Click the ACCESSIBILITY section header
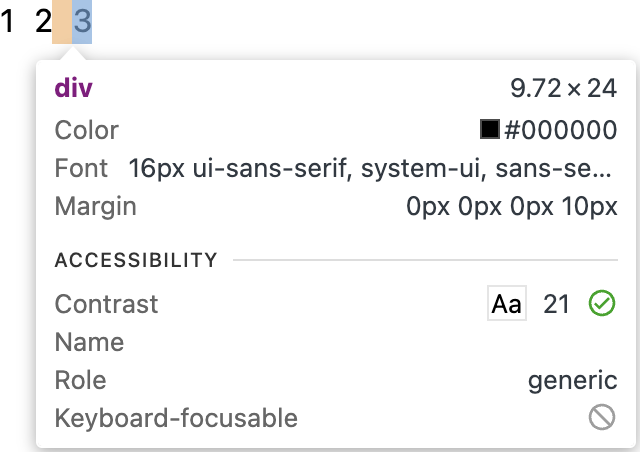 point(136,261)
